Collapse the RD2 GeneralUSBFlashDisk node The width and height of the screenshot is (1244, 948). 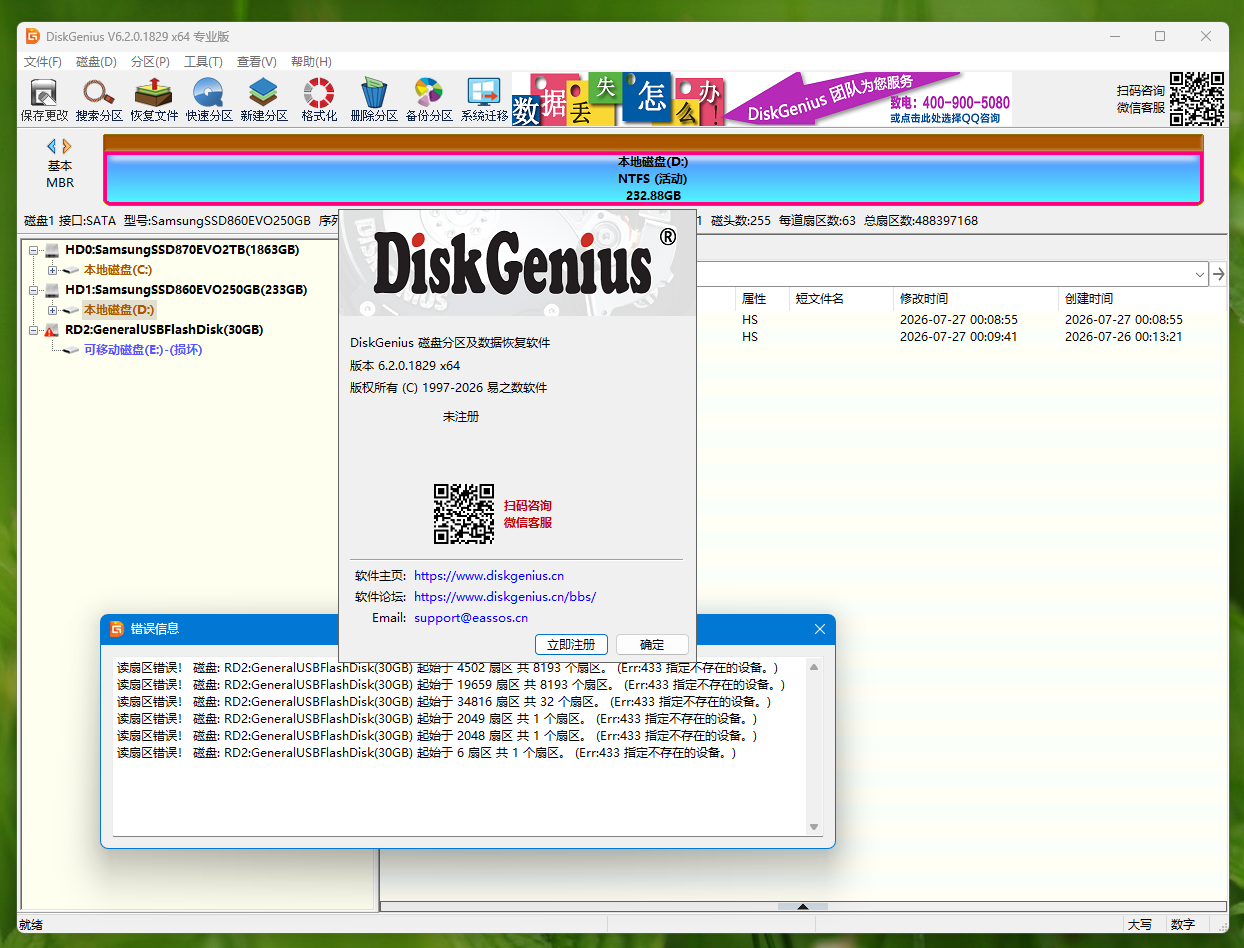[x=33, y=330]
